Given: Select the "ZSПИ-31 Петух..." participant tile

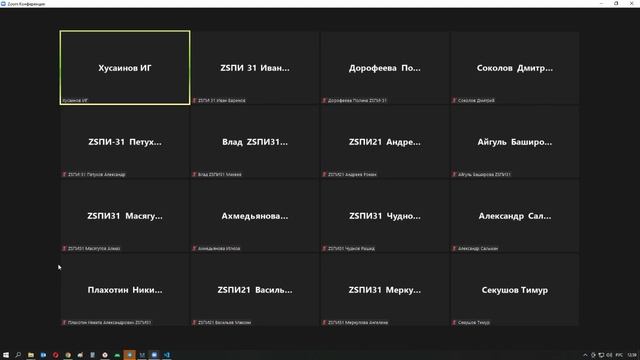Looking at the screenshot, I should 125,142.
